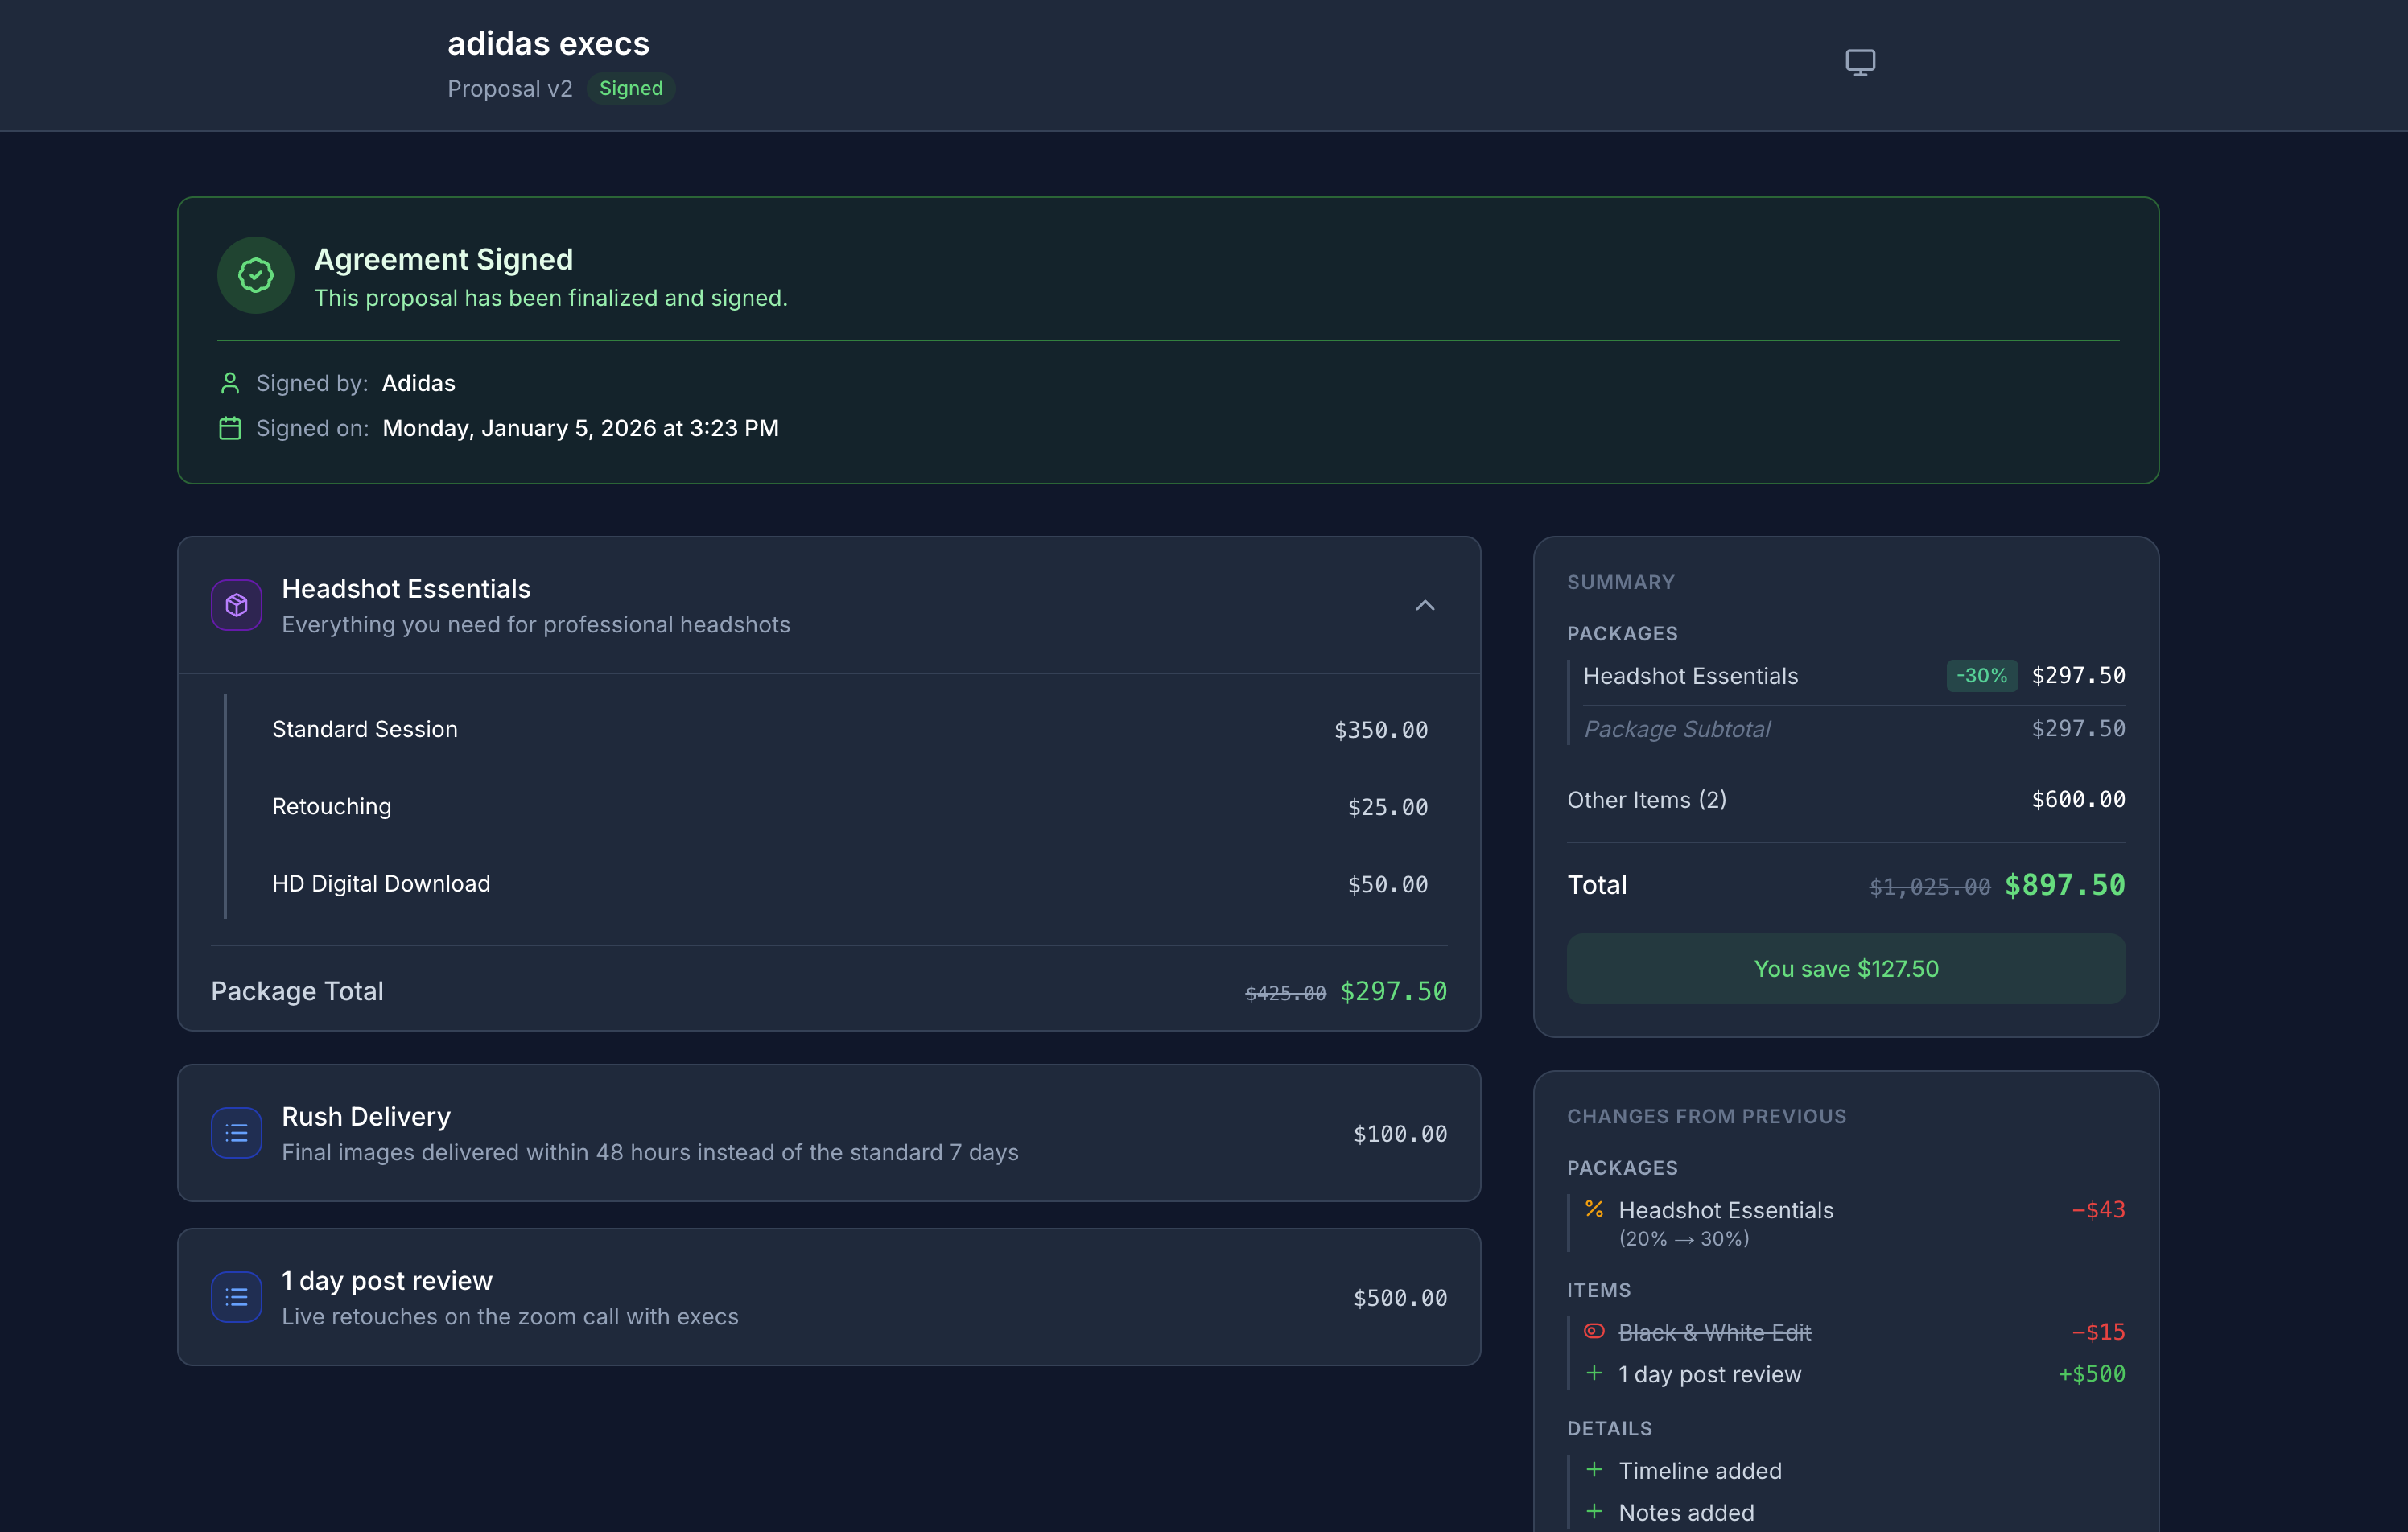Click the 1 day post review list icon
The image size is (2408, 1532).
pos(236,1297)
